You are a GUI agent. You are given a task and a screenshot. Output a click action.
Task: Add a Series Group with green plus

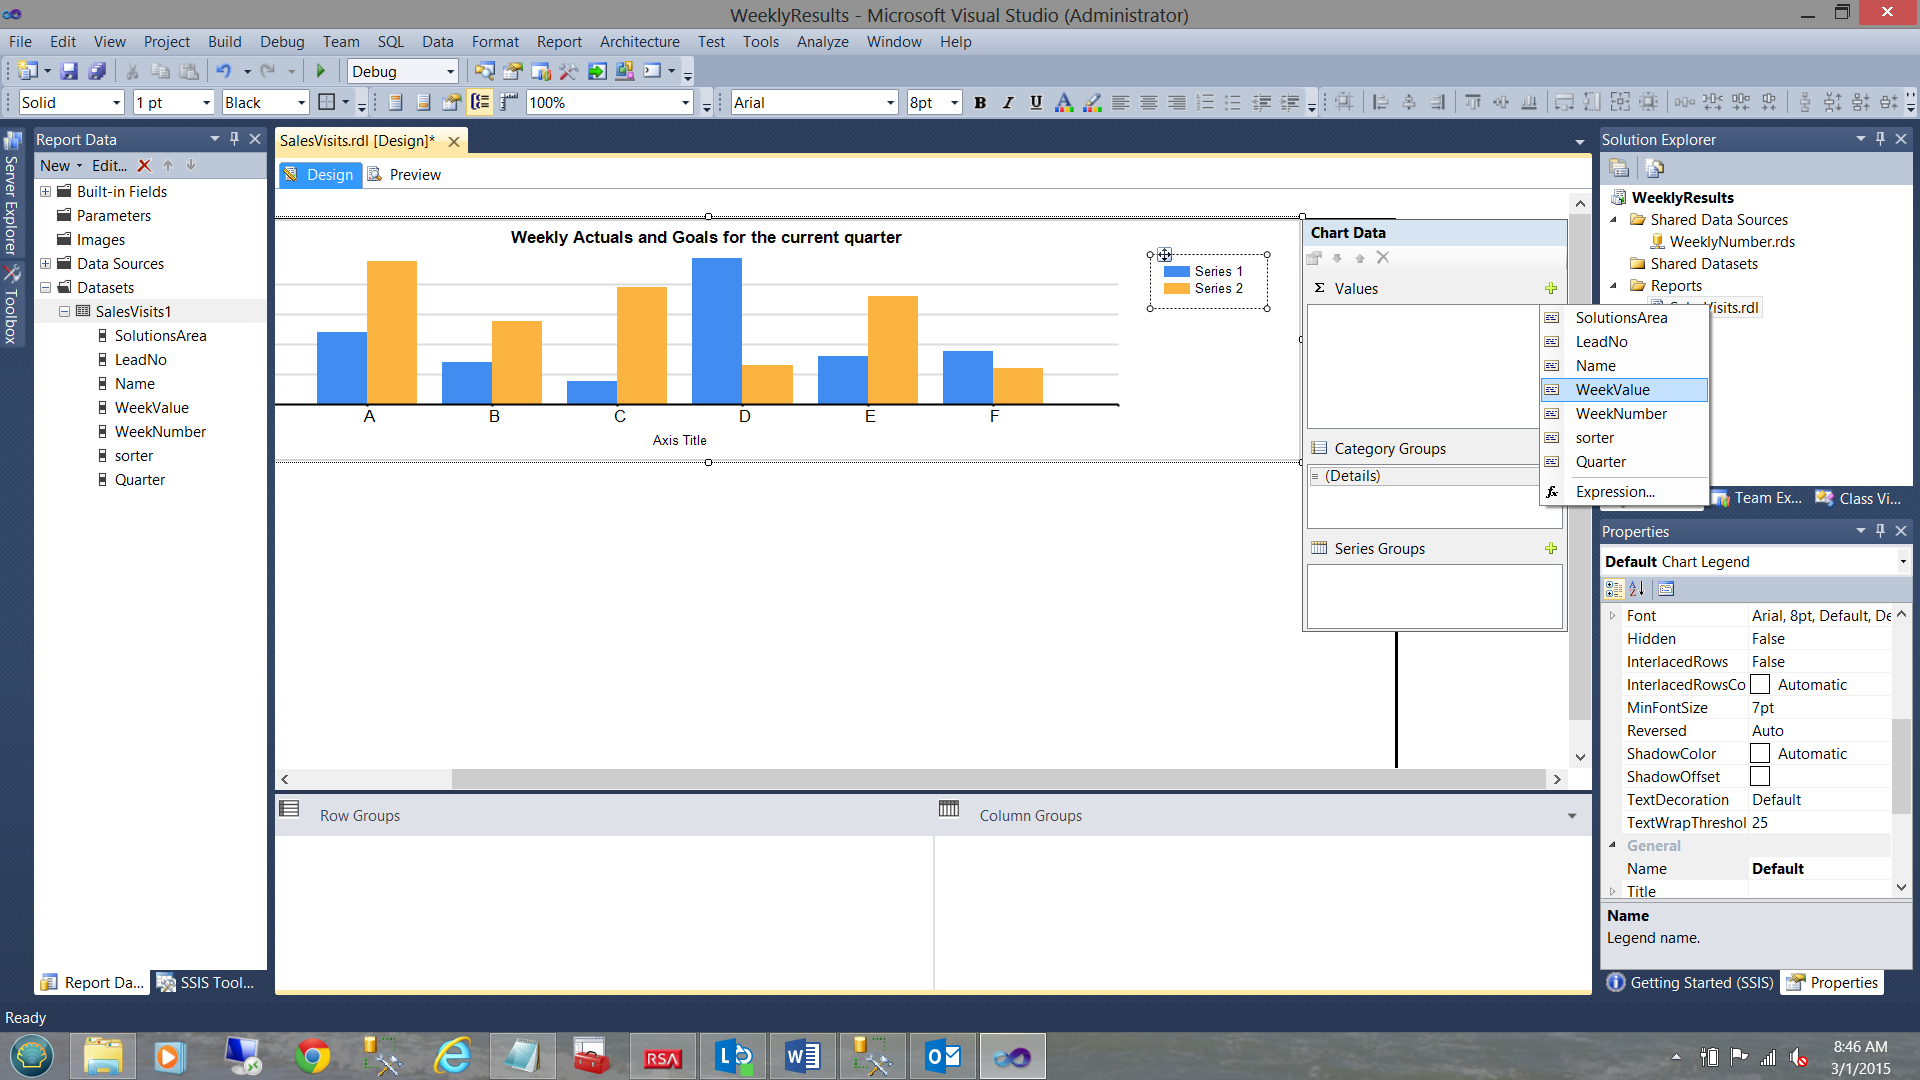(1551, 548)
